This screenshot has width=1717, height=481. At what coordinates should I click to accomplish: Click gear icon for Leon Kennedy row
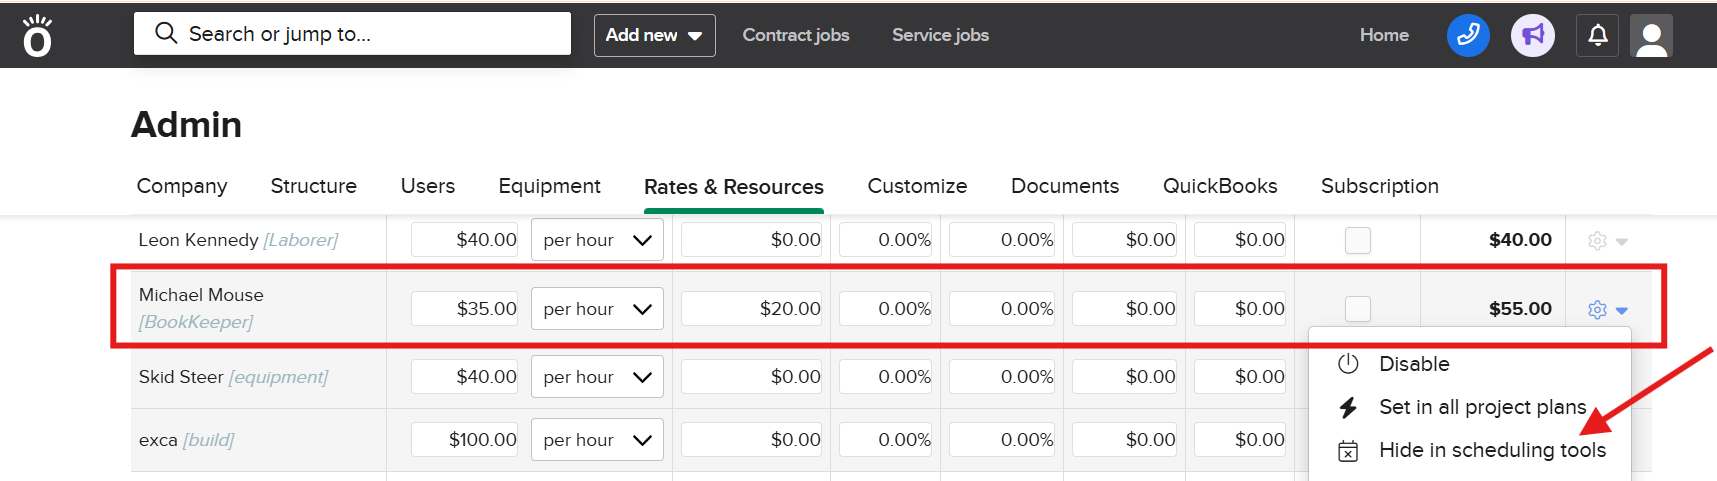1597,241
